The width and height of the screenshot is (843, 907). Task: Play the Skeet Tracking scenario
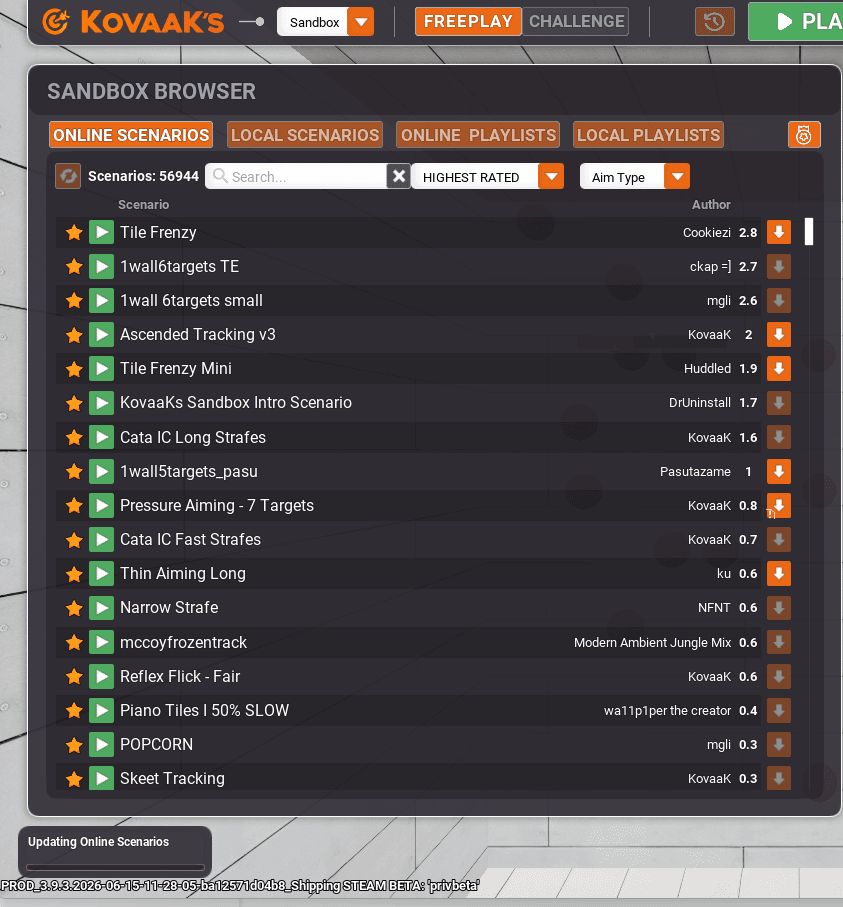pyautogui.click(x=101, y=779)
